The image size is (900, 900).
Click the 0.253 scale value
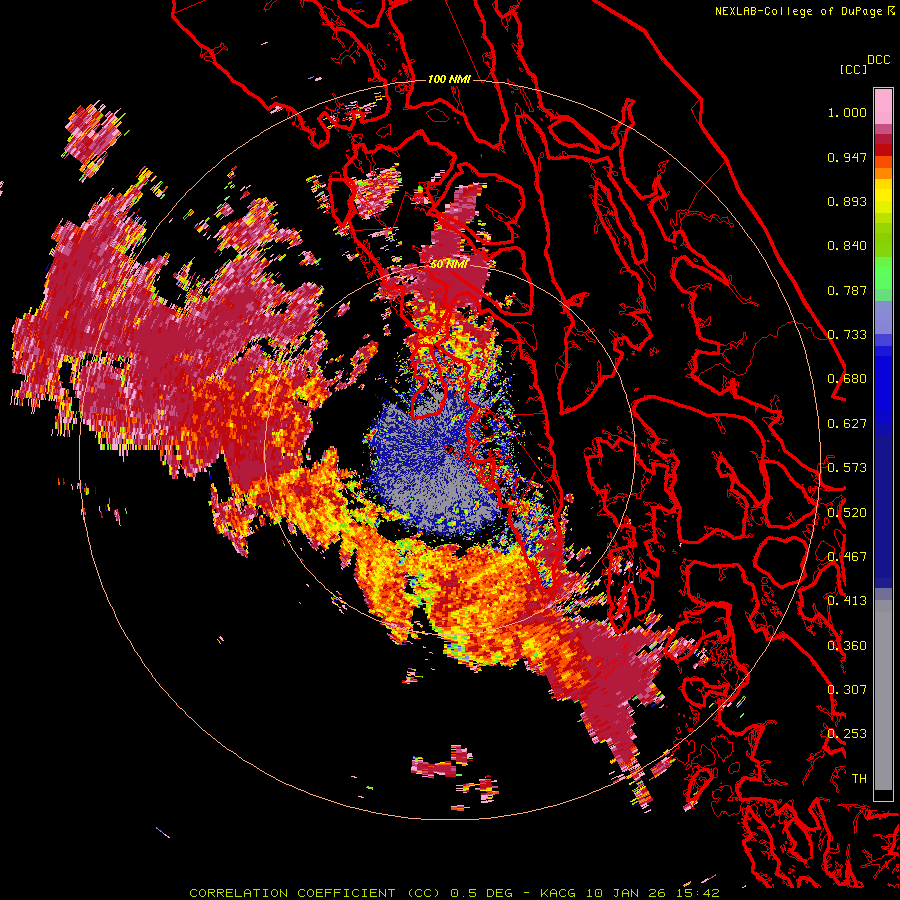(847, 734)
